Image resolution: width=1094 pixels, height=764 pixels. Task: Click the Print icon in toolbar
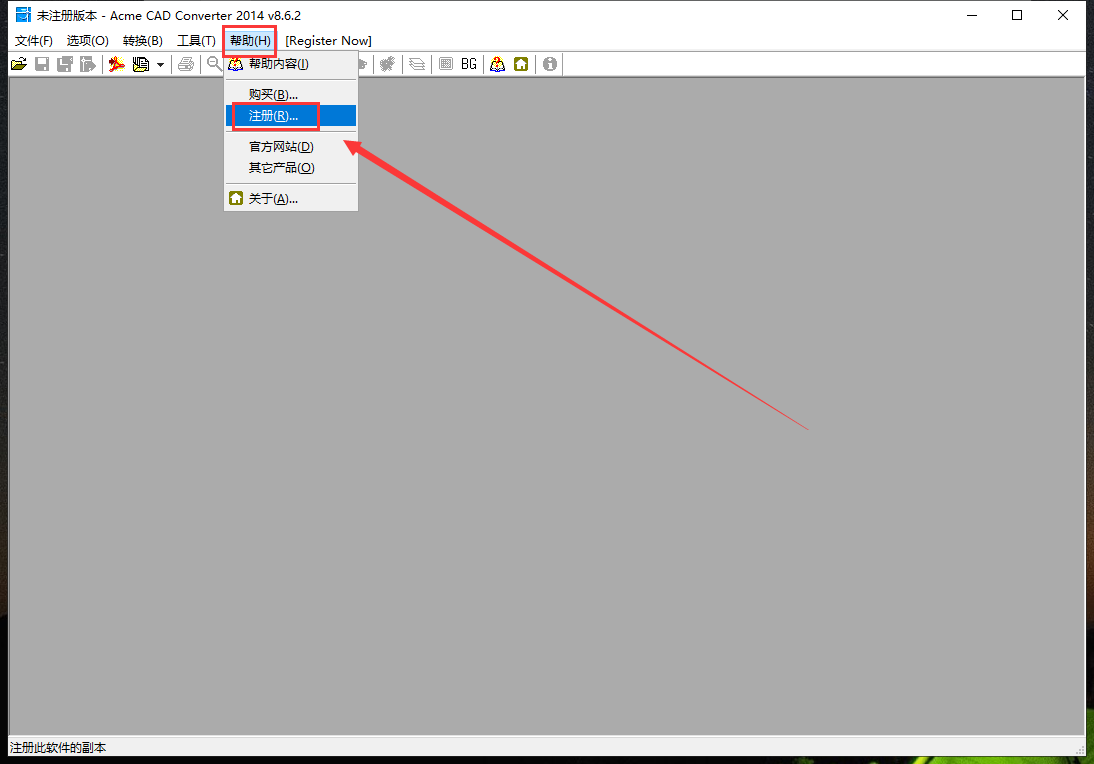(x=186, y=64)
